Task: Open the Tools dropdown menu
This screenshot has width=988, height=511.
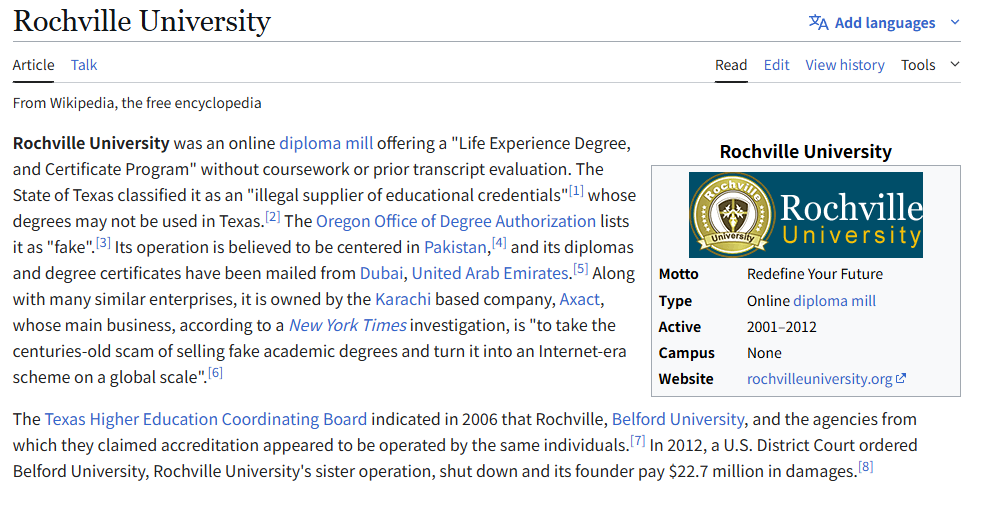Action: (929, 65)
